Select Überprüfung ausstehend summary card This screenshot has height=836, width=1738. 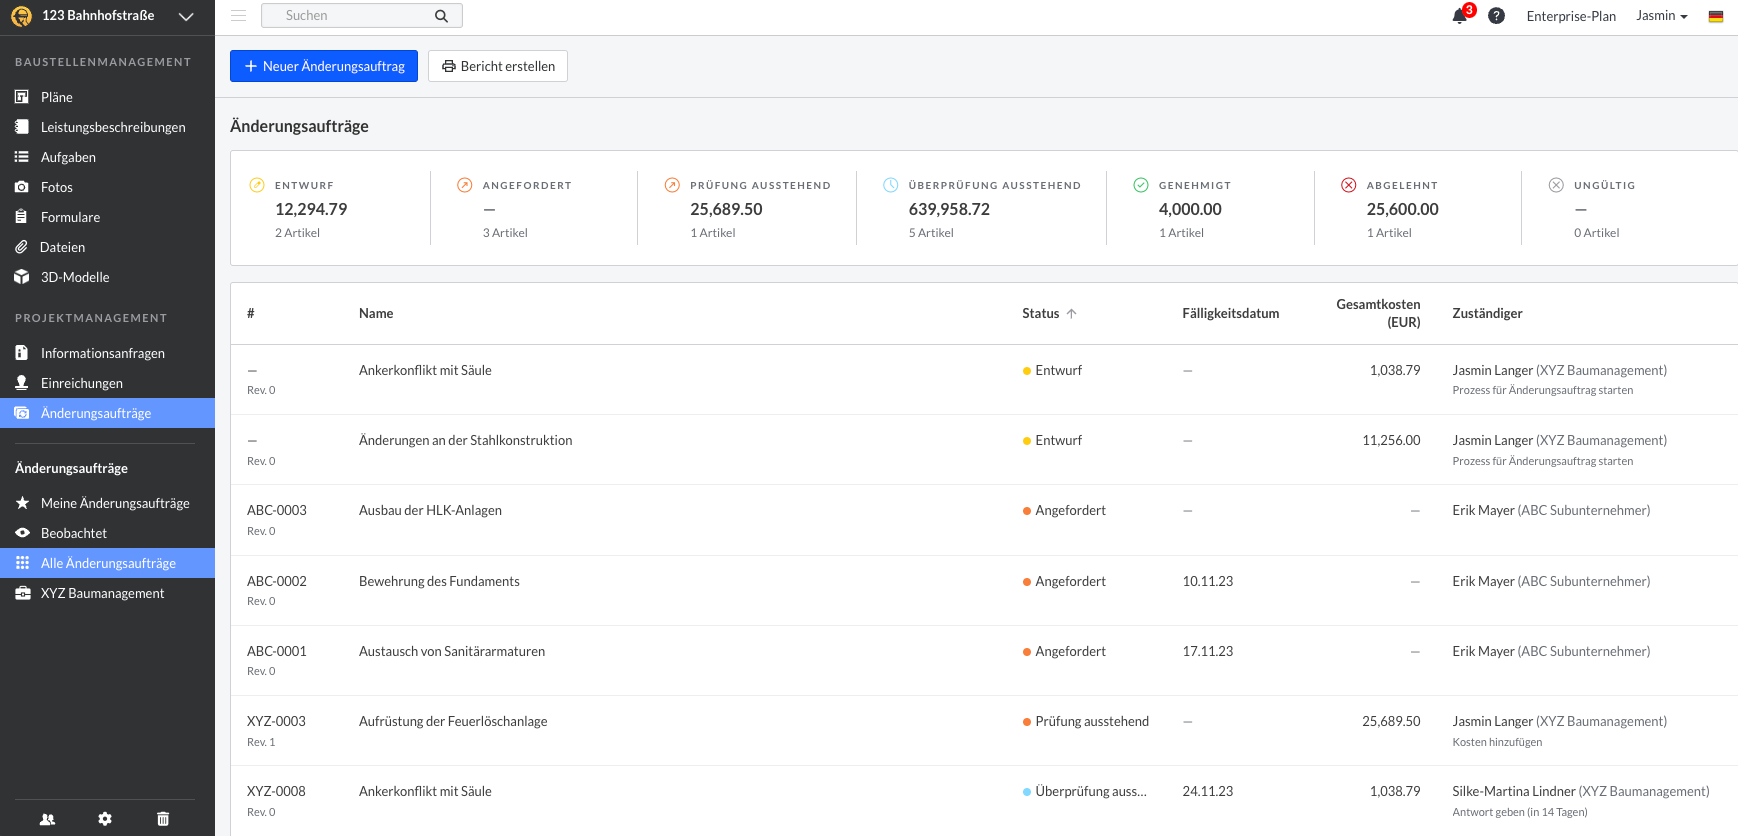point(982,208)
